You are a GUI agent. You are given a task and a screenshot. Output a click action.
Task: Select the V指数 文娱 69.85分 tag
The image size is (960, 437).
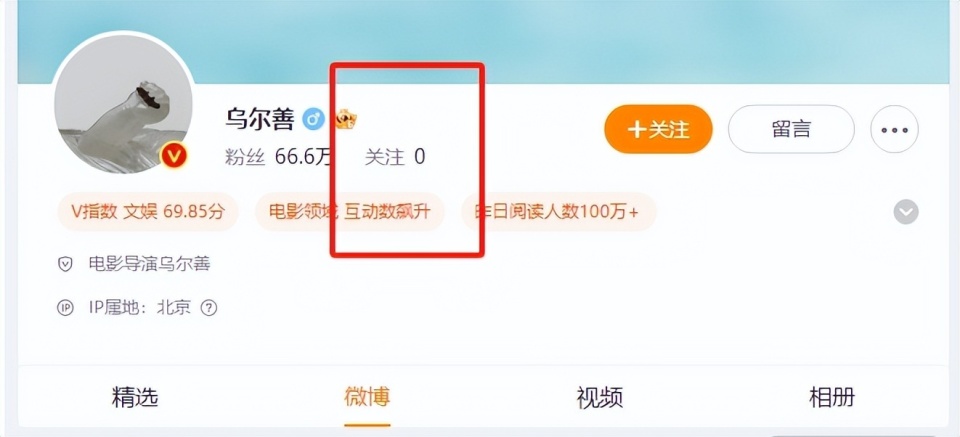[148, 212]
